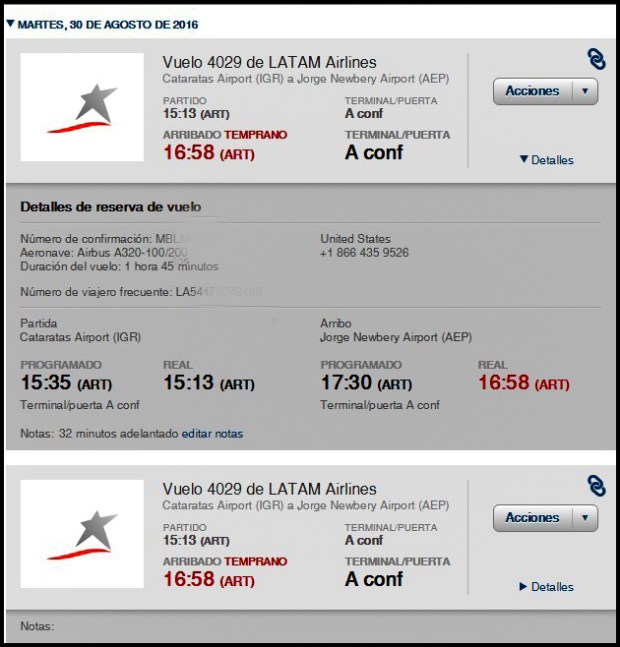Image resolution: width=620 pixels, height=647 pixels.
Task: Expand Detalles on the second flight
Action: [546, 587]
